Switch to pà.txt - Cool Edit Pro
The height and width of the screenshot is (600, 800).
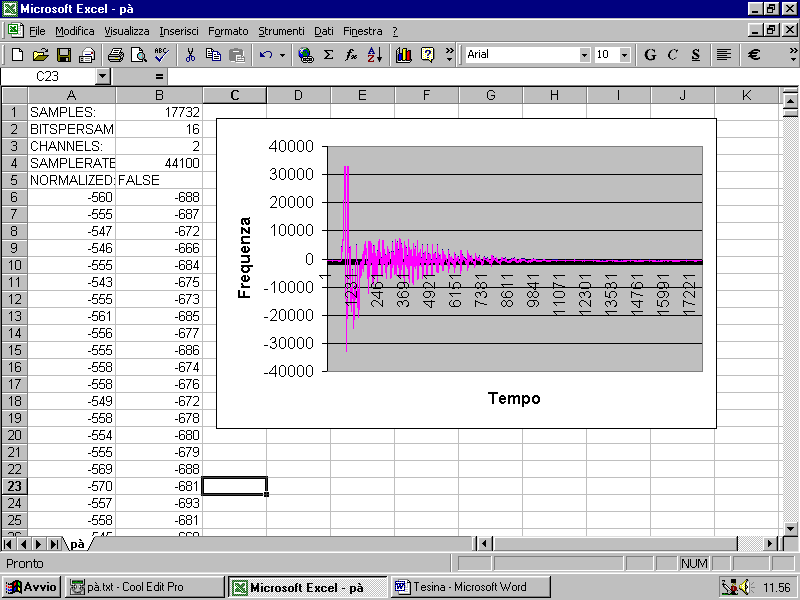tap(144, 587)
